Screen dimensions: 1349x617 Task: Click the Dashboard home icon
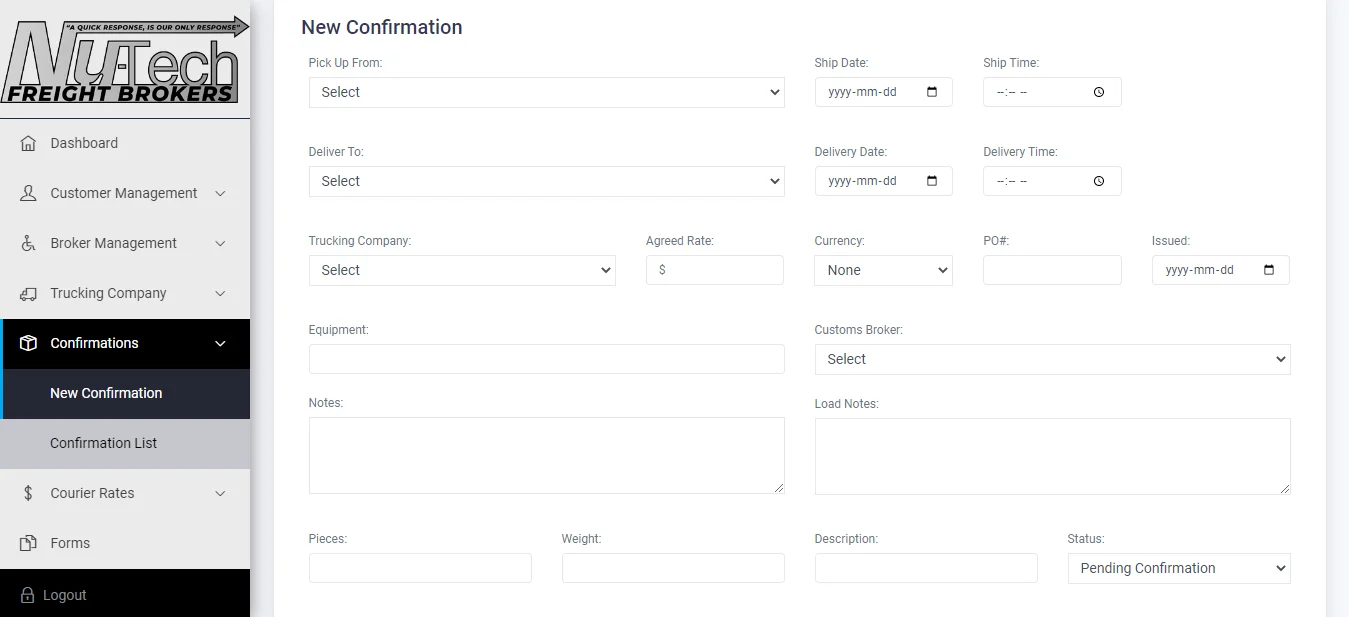click(28, 143)
